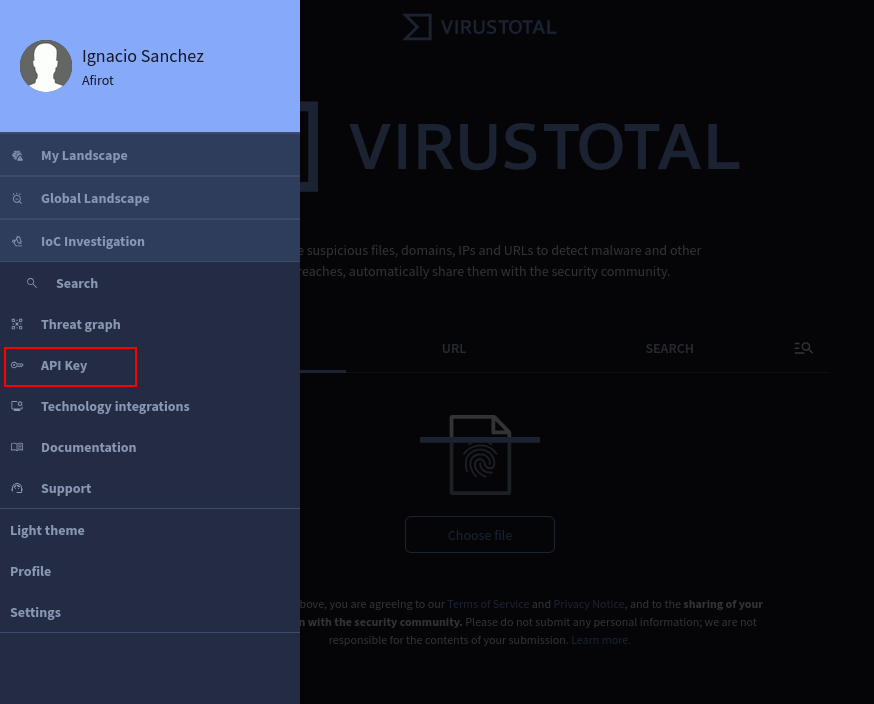Open Global Landscape menu entry
Screen dimensions: 874x704
tap(150, 198)
